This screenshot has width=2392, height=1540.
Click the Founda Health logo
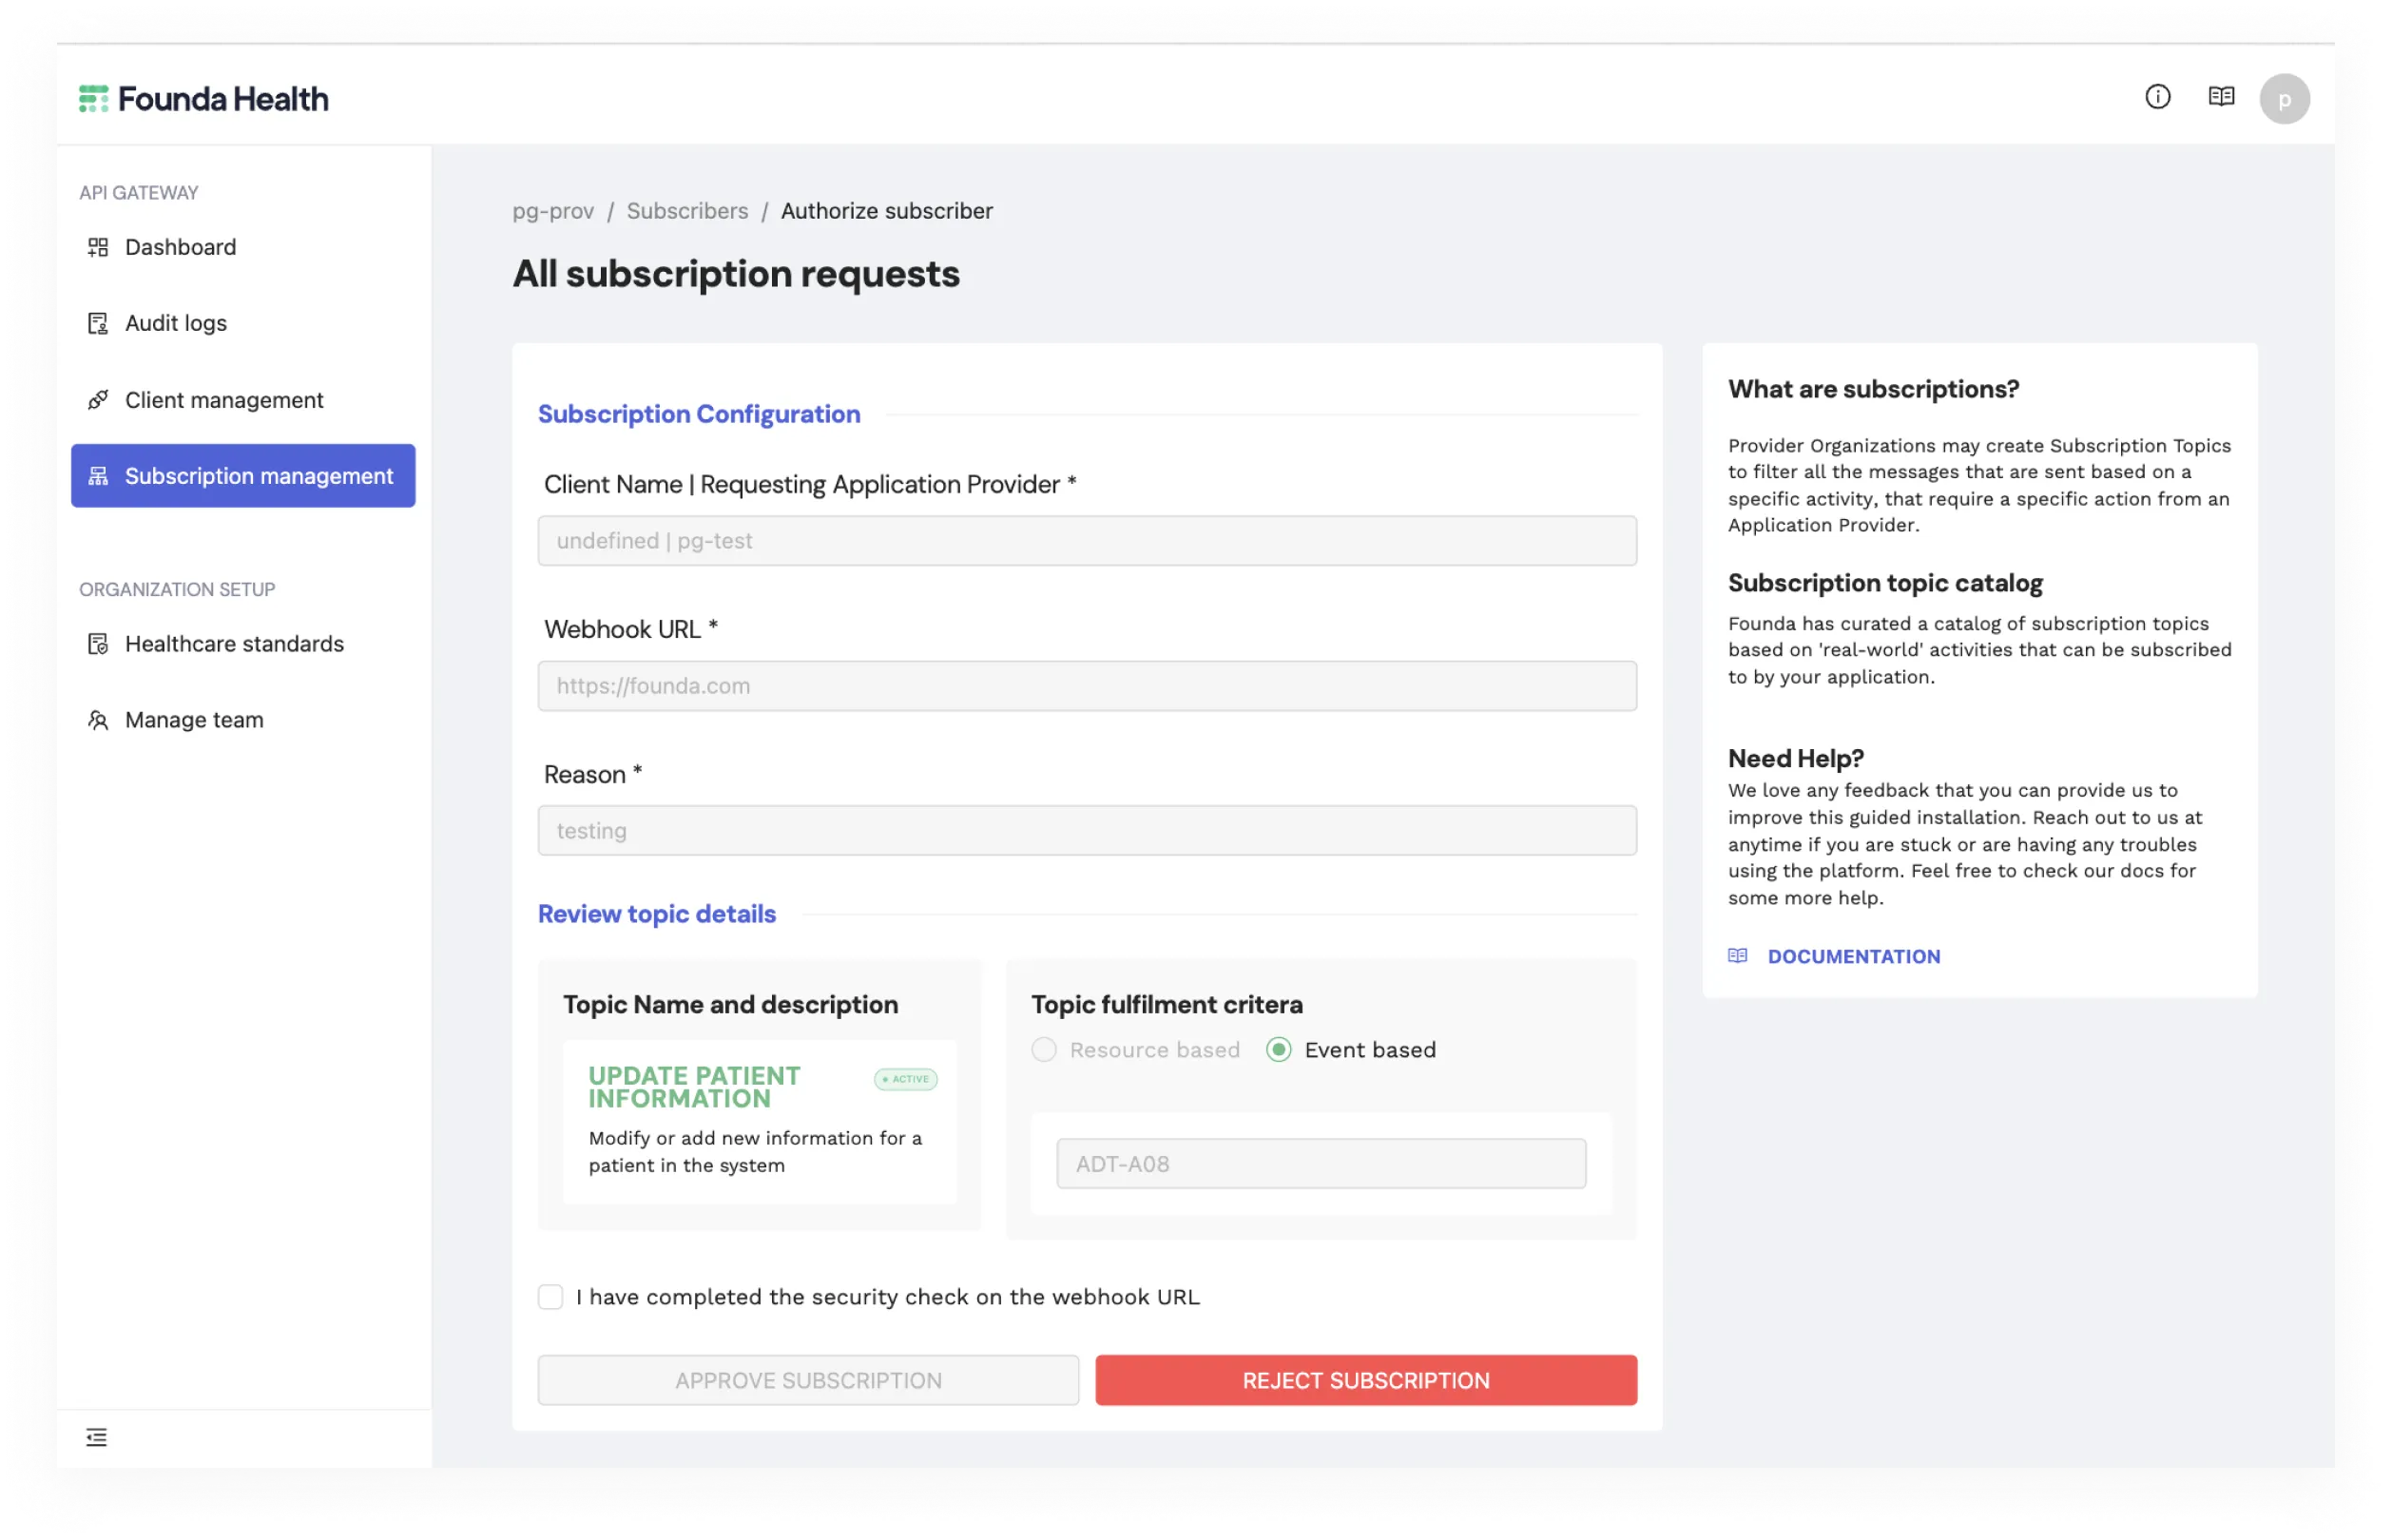coord(203,98)
